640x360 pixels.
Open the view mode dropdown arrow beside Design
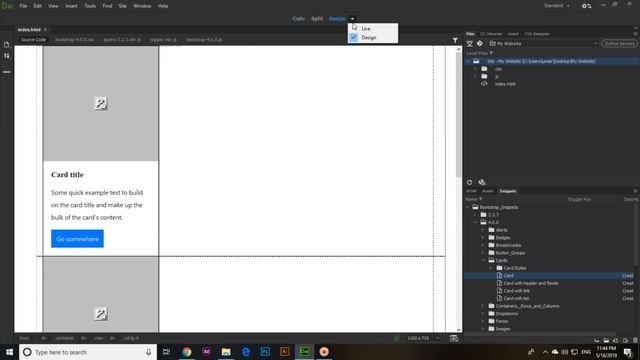tap(352, 19)
